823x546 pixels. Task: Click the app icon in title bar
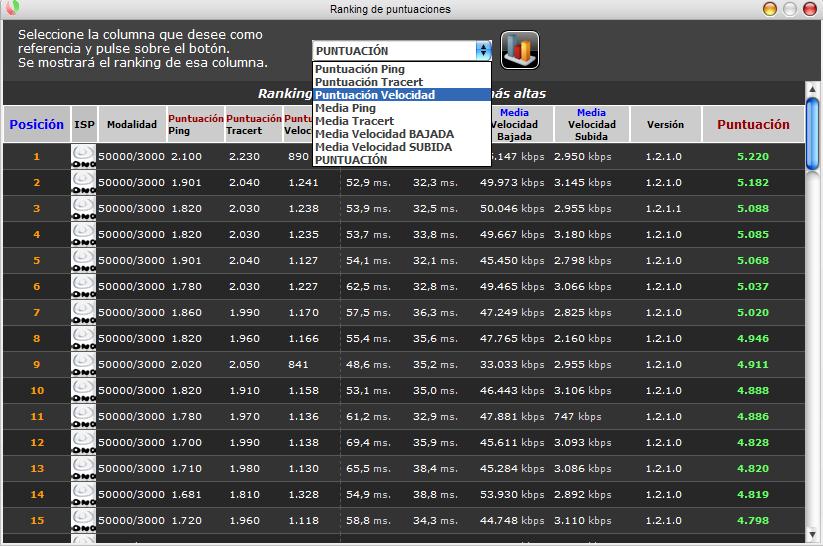click(x=11, y=9)
